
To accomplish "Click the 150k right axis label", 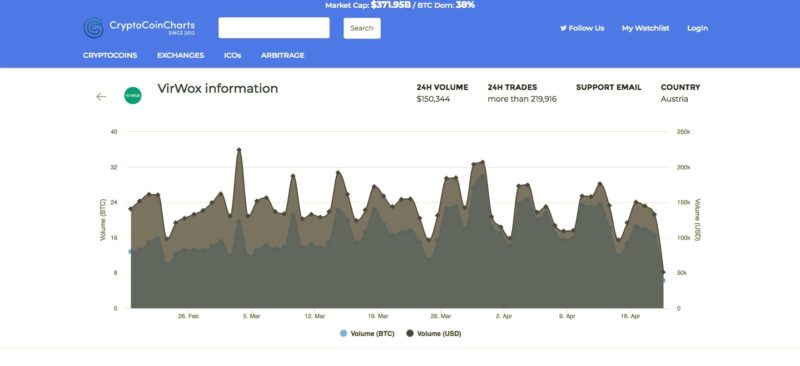I will tap(684, 203).
